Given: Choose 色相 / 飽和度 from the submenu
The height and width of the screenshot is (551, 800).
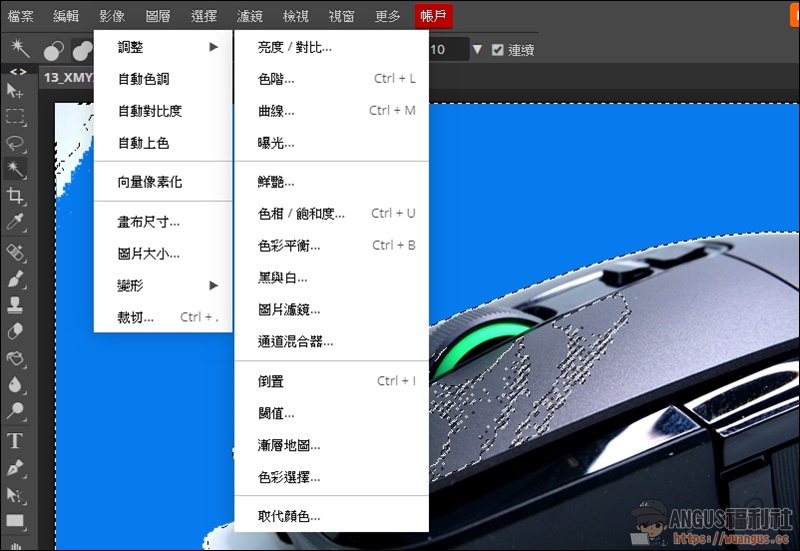Looking at the screenshot, I should 301,213.
